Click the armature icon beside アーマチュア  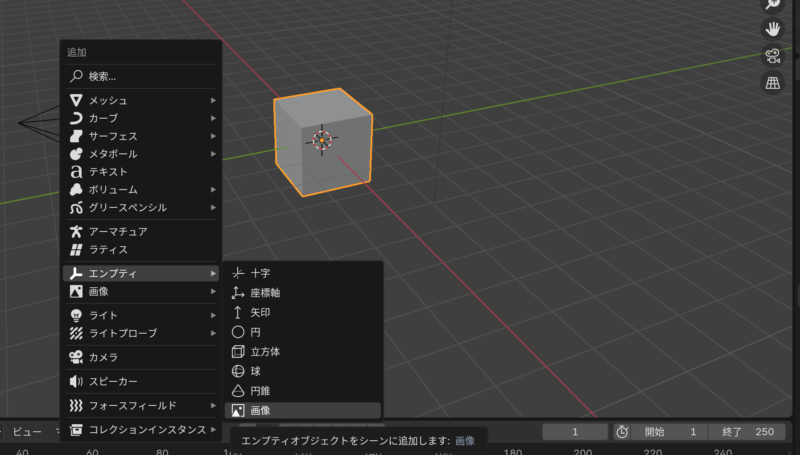click(76, 232)
